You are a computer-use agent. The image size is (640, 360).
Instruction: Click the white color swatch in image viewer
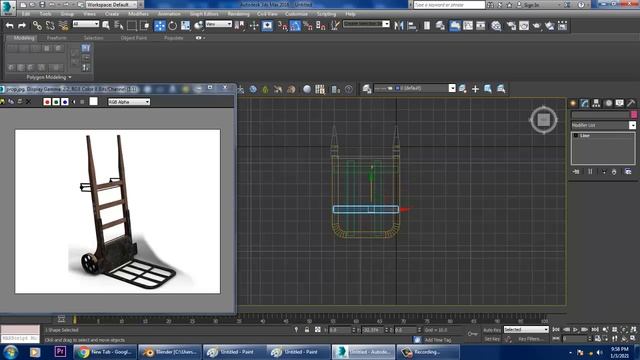point(93,101)
